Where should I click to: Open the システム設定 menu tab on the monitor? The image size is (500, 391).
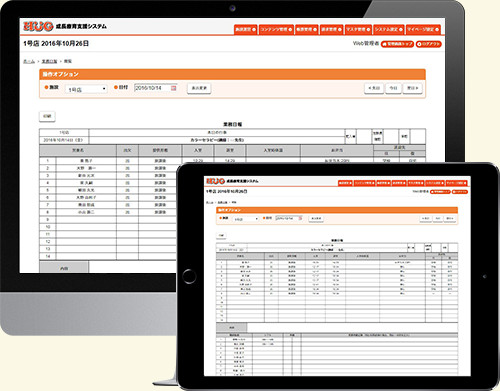pos(389,29)
